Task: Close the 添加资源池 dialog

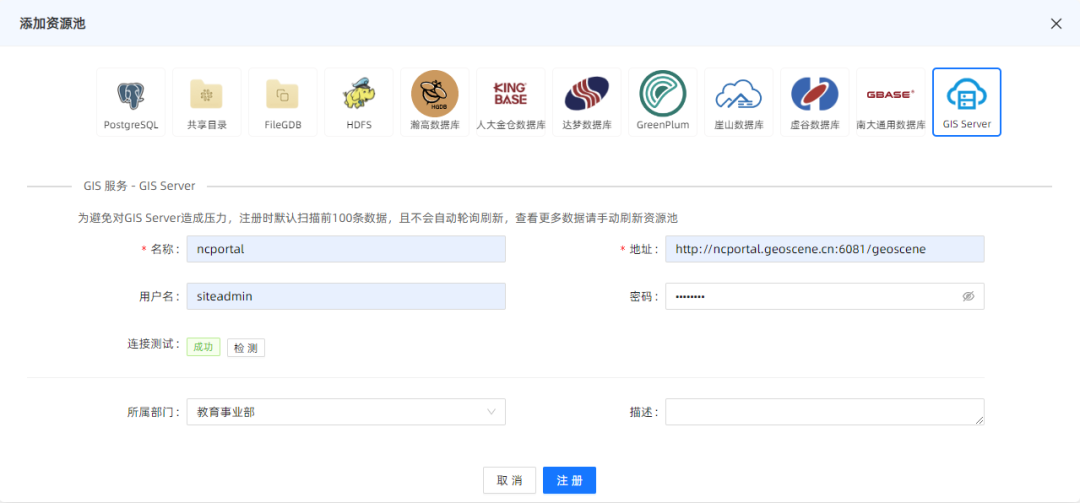Action: [1056, 23]
